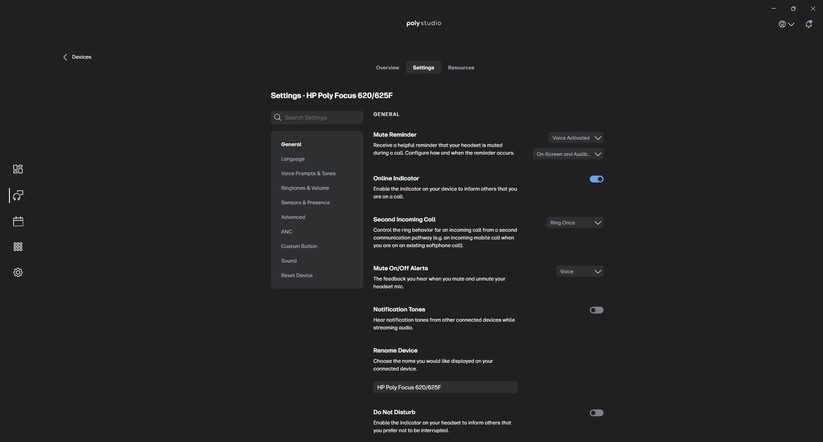
Task: Open the user account menu icon
Action: point(786,24)
